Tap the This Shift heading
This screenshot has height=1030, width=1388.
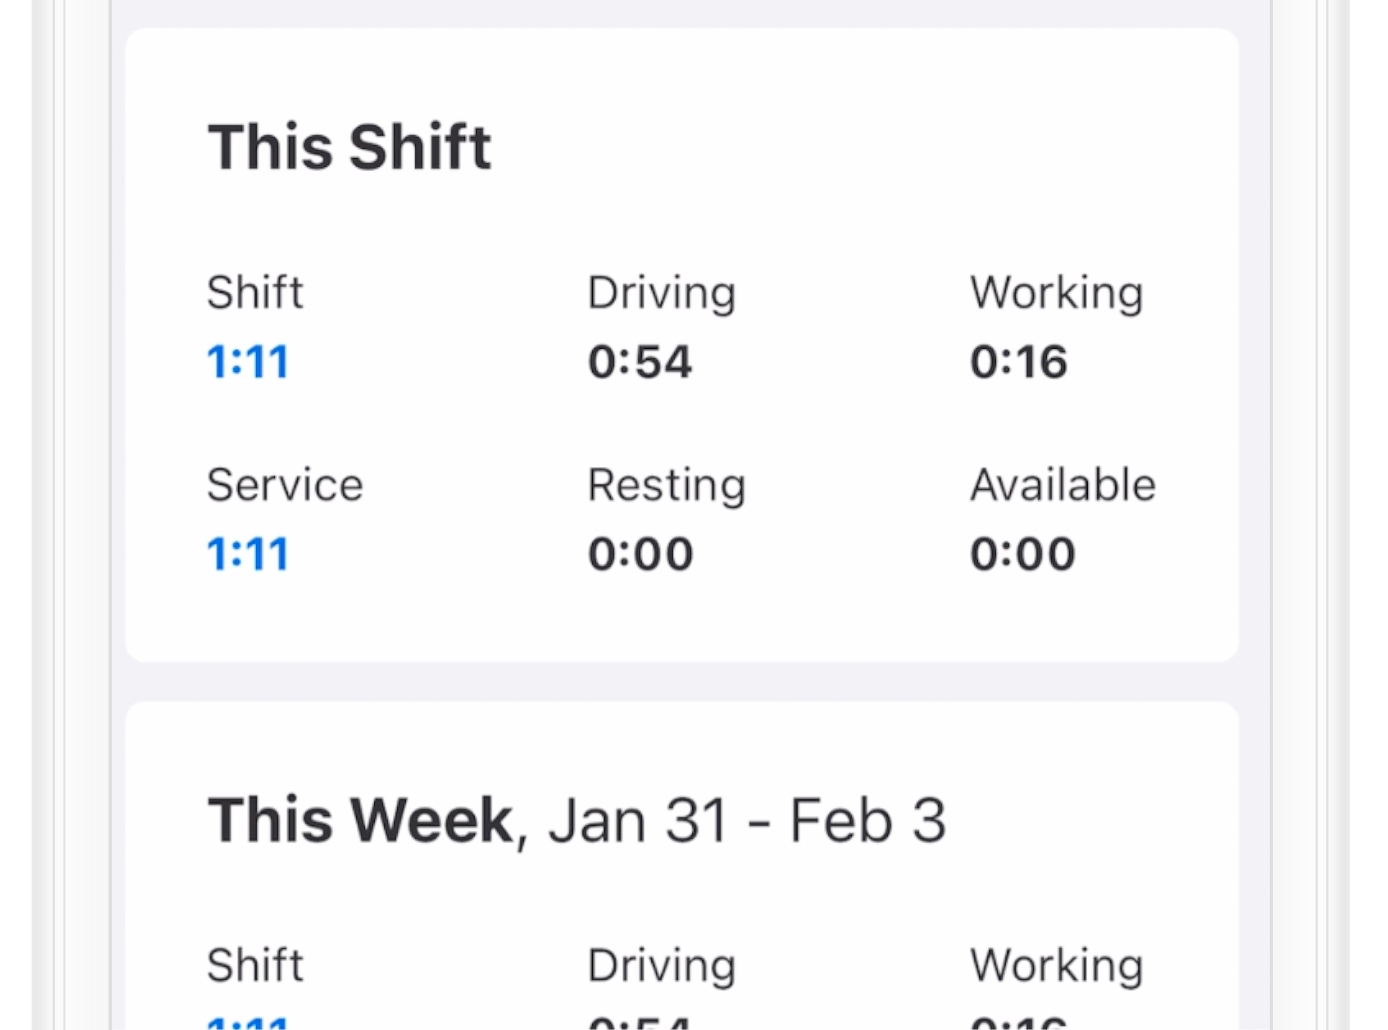(x=349, y=146)
